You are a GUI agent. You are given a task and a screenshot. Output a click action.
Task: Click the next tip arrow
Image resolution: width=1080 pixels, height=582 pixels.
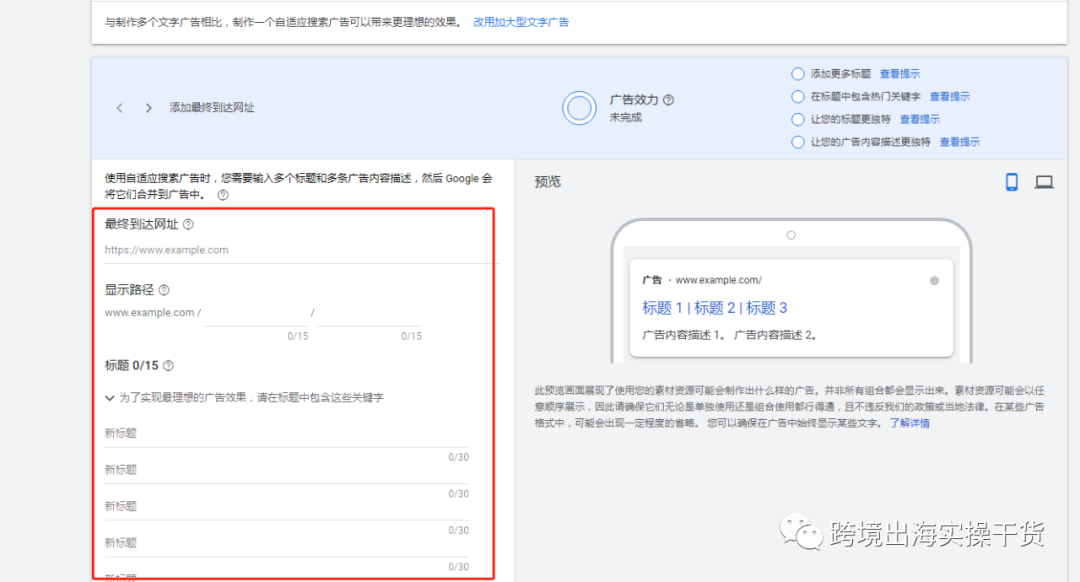(x=148, y=108)
